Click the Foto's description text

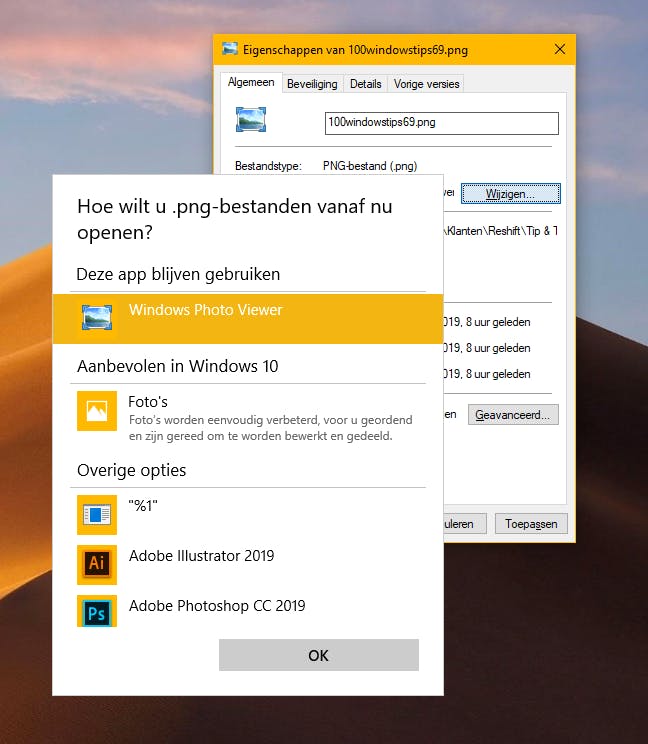point(270,428)
